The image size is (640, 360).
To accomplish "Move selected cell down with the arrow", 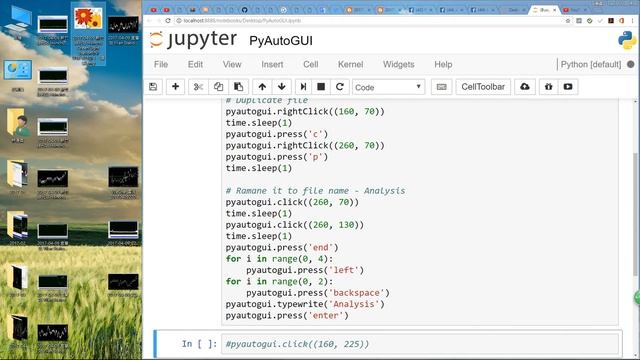I will [282, 87].
